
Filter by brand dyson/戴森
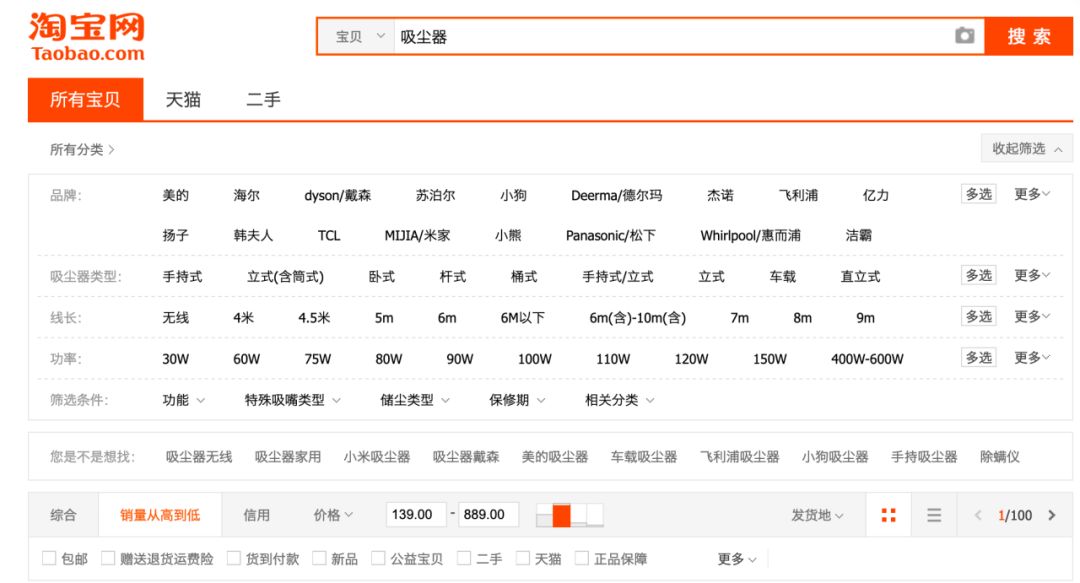click(x=338, y=195)
